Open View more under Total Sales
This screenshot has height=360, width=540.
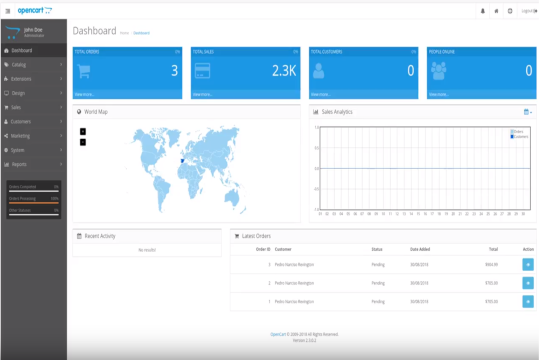pyautogui.click(x=202, y=94)
